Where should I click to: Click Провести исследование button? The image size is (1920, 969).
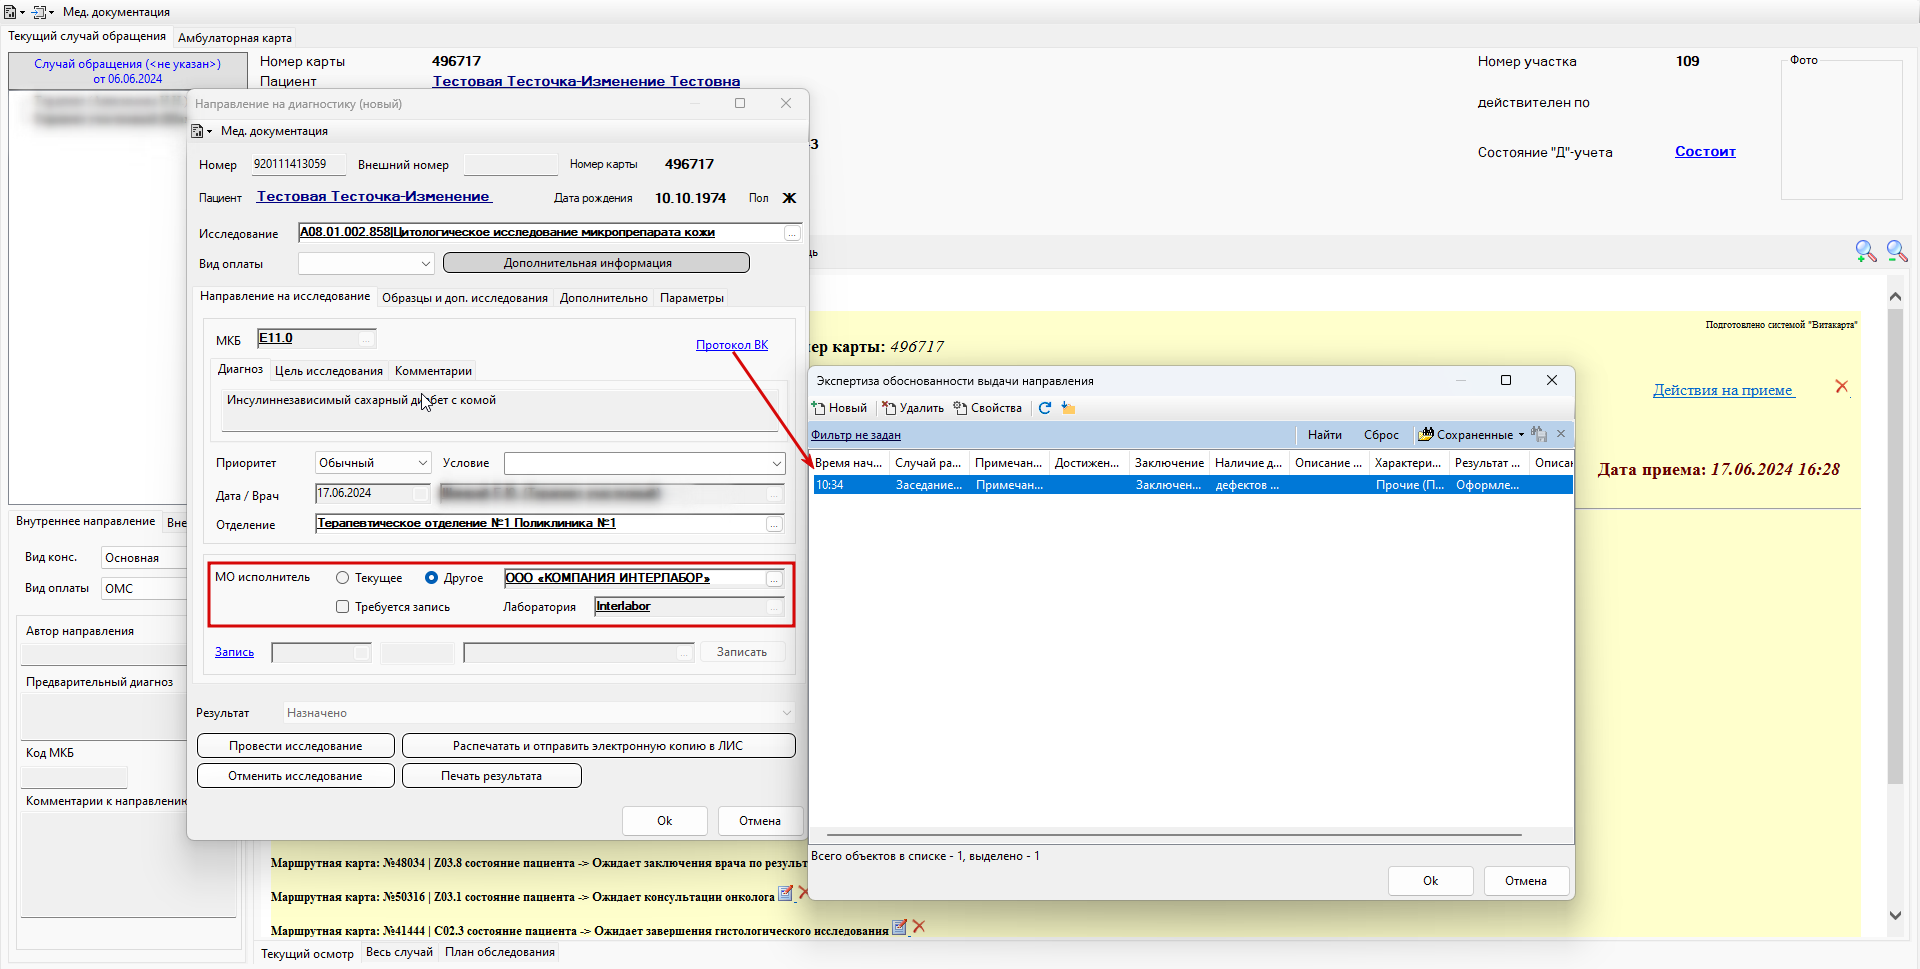tap(296, 746)
